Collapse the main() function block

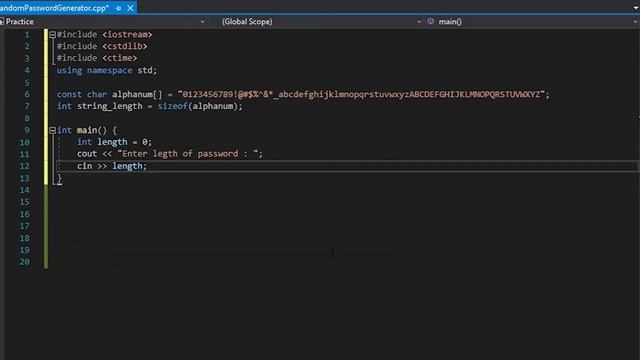point(52,130)
